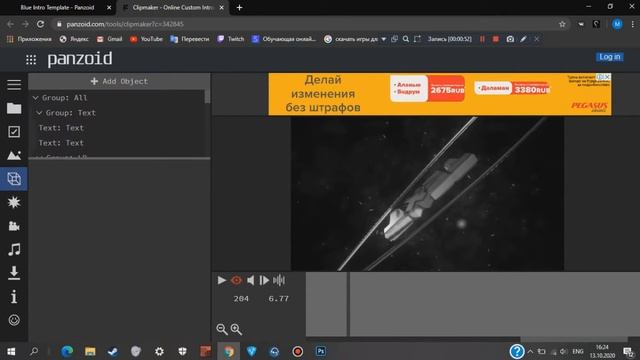Viewport: 640px width, 360px height.
Task: Click the recorder magnifier icon
Action: click(x=406, y=39)
